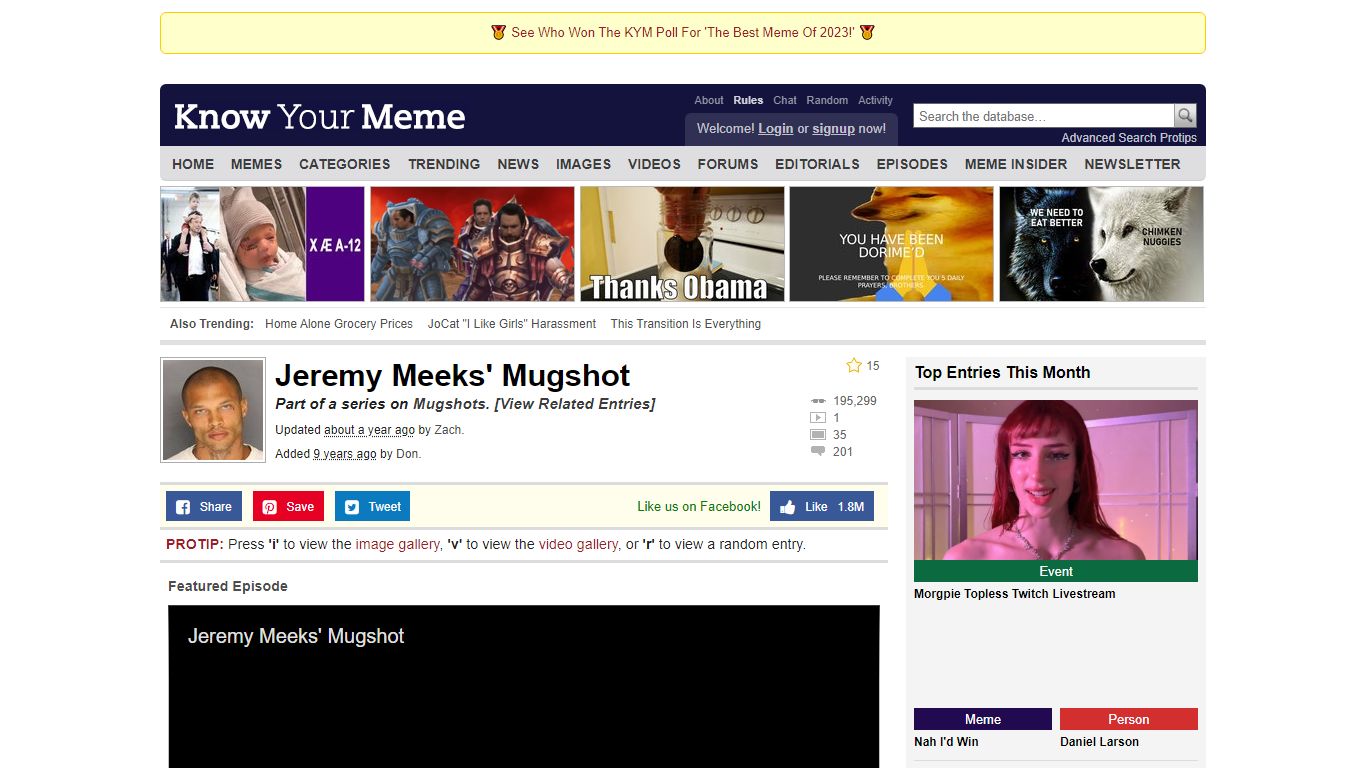Open Advanced Search Protips link
Screen dimensions: 1366x768
[x=1129, y=138]
